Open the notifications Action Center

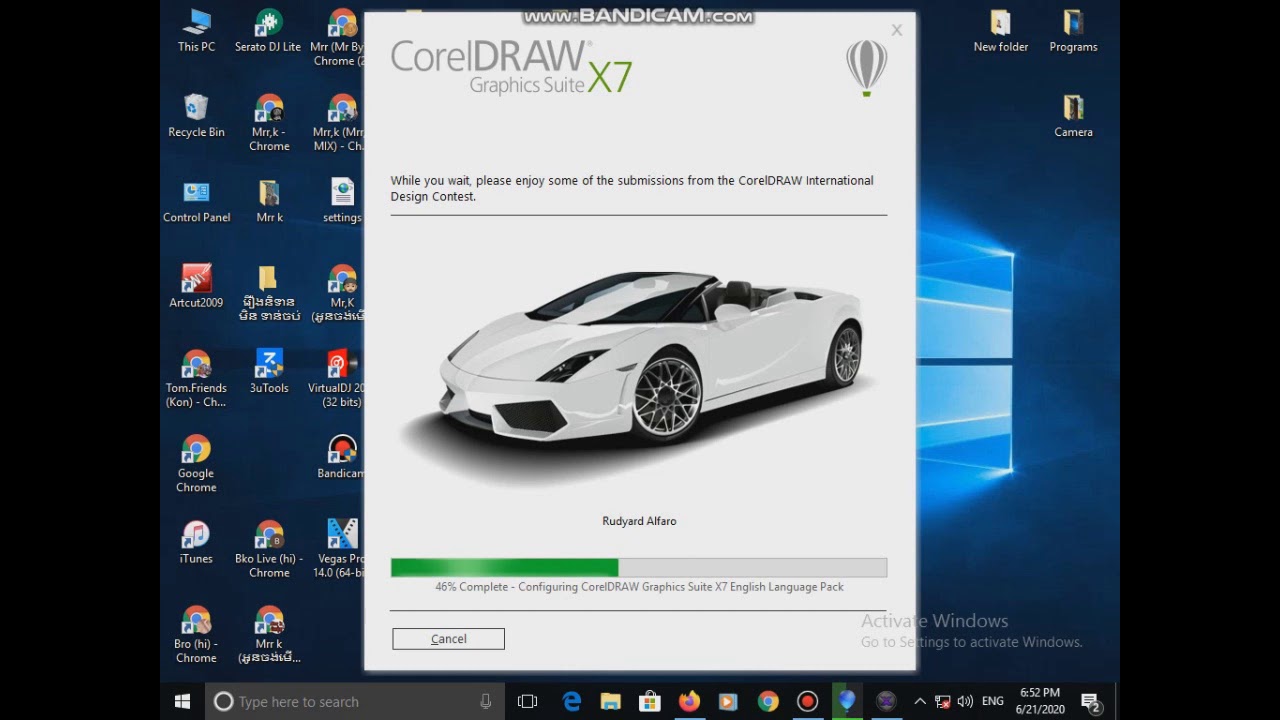[1091, 702]
